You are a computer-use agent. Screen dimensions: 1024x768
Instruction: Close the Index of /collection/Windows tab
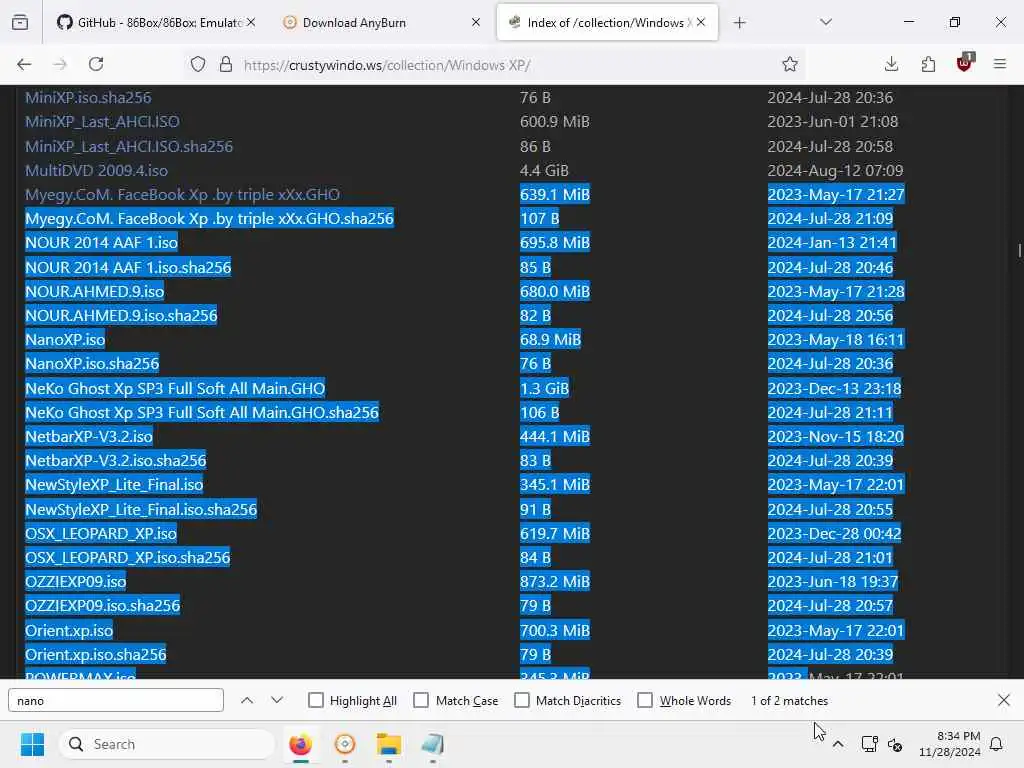click(701, 22)
